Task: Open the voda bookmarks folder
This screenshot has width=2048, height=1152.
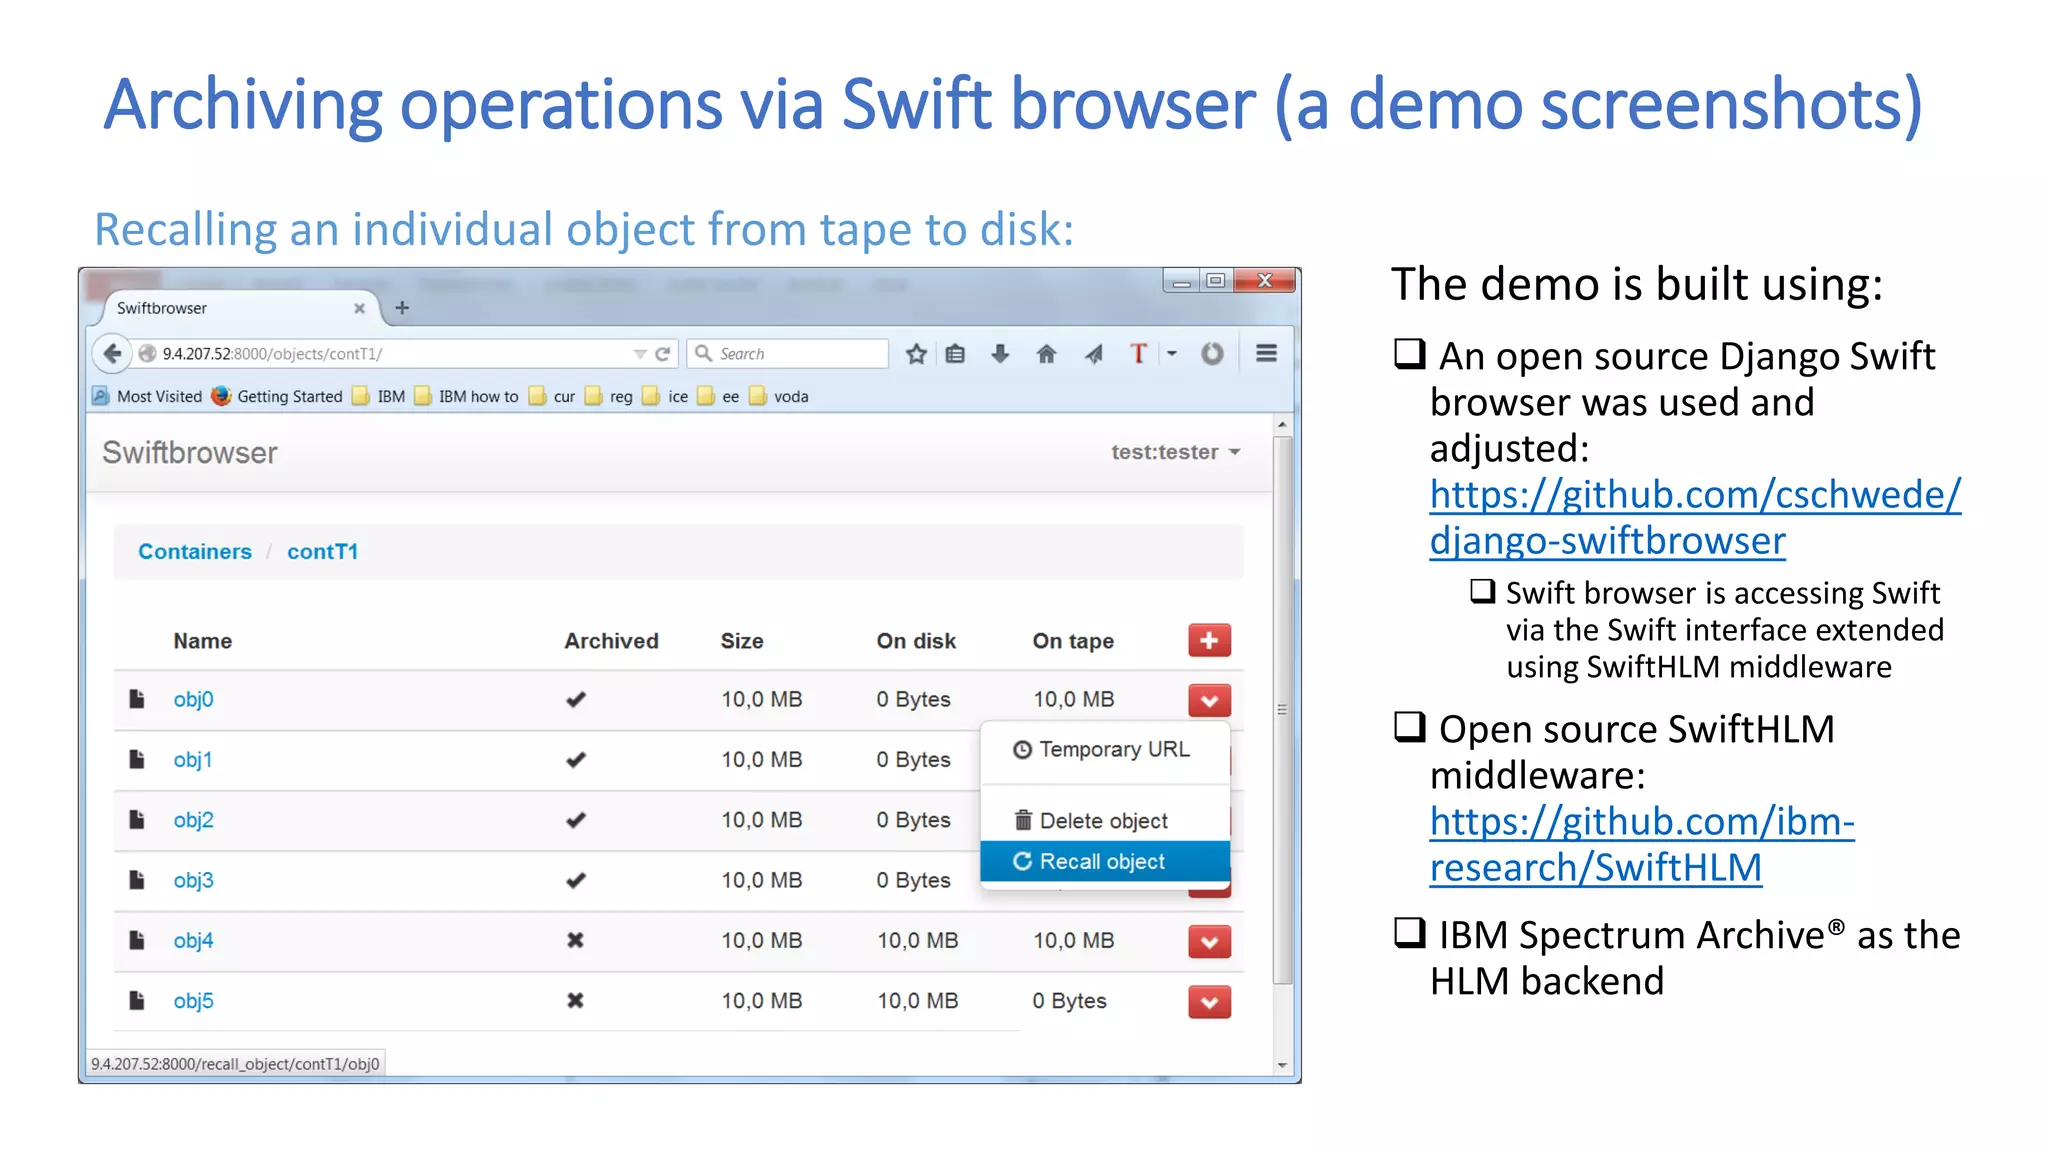Action: click(x=779, y=396)
